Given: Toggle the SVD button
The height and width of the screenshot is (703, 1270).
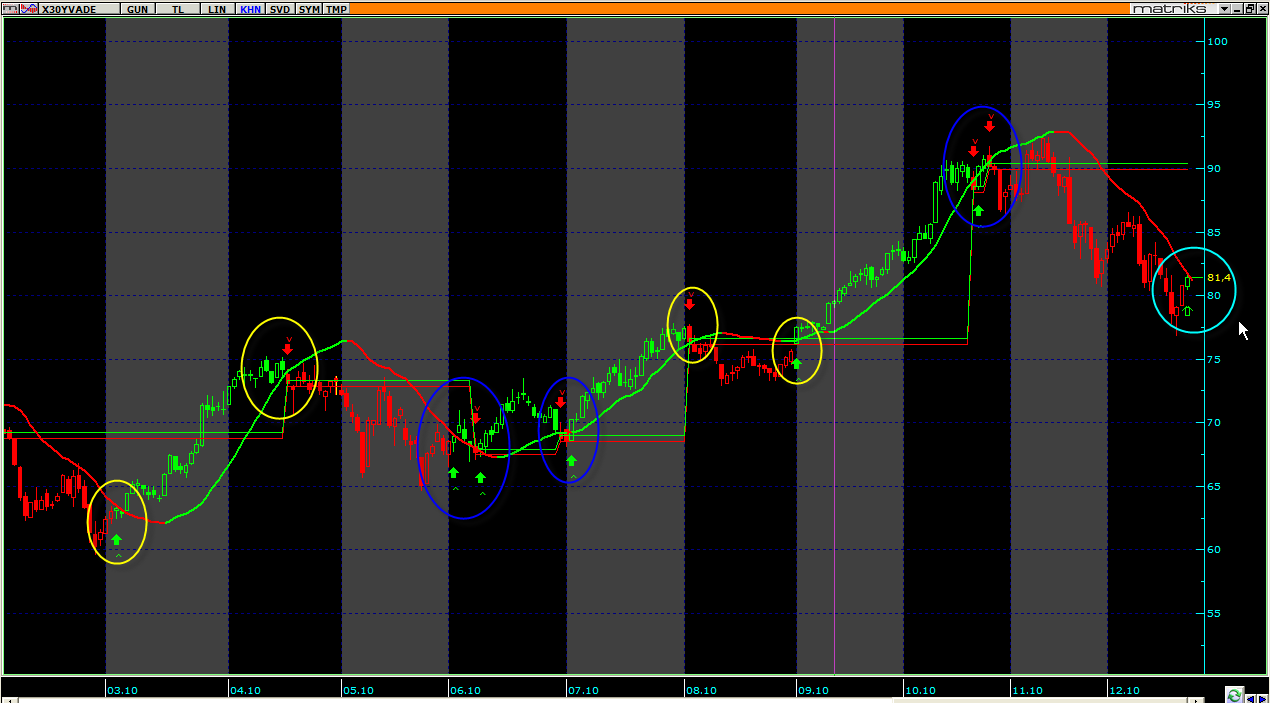Looking at the screenshot, I should click(x=281, y=8).
